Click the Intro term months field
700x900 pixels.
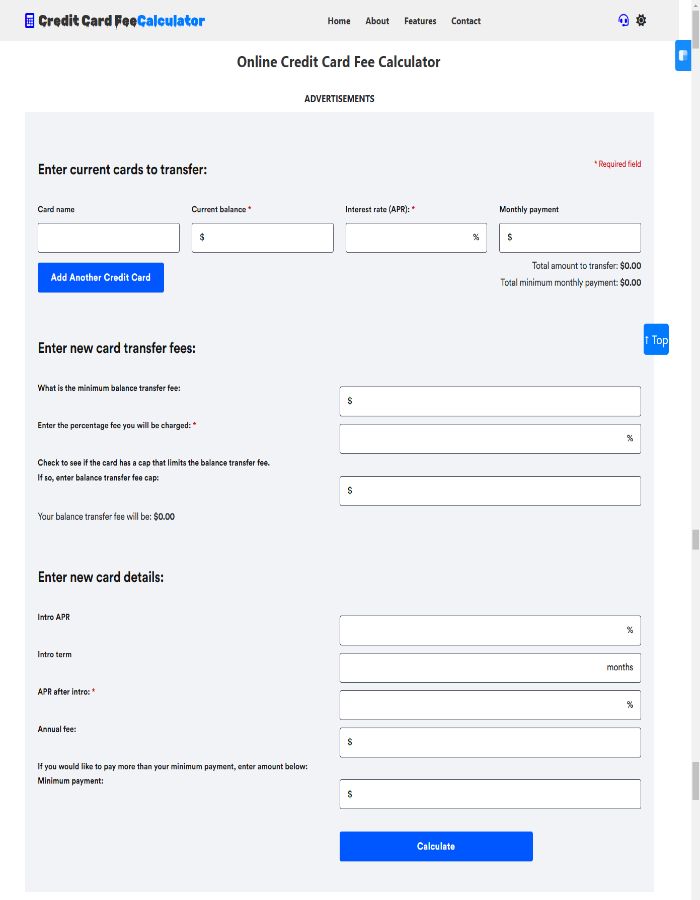coord(472,667)
